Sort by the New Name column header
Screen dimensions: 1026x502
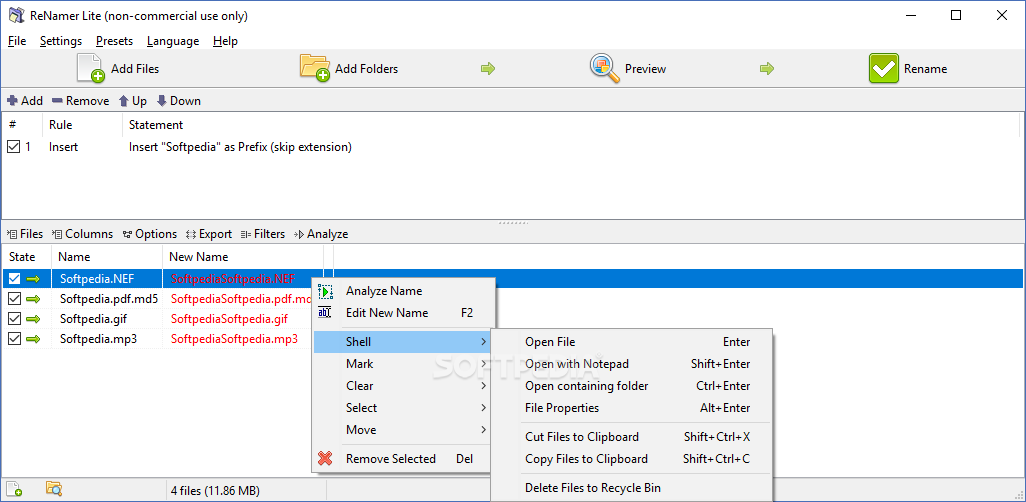tap(243, 257)
